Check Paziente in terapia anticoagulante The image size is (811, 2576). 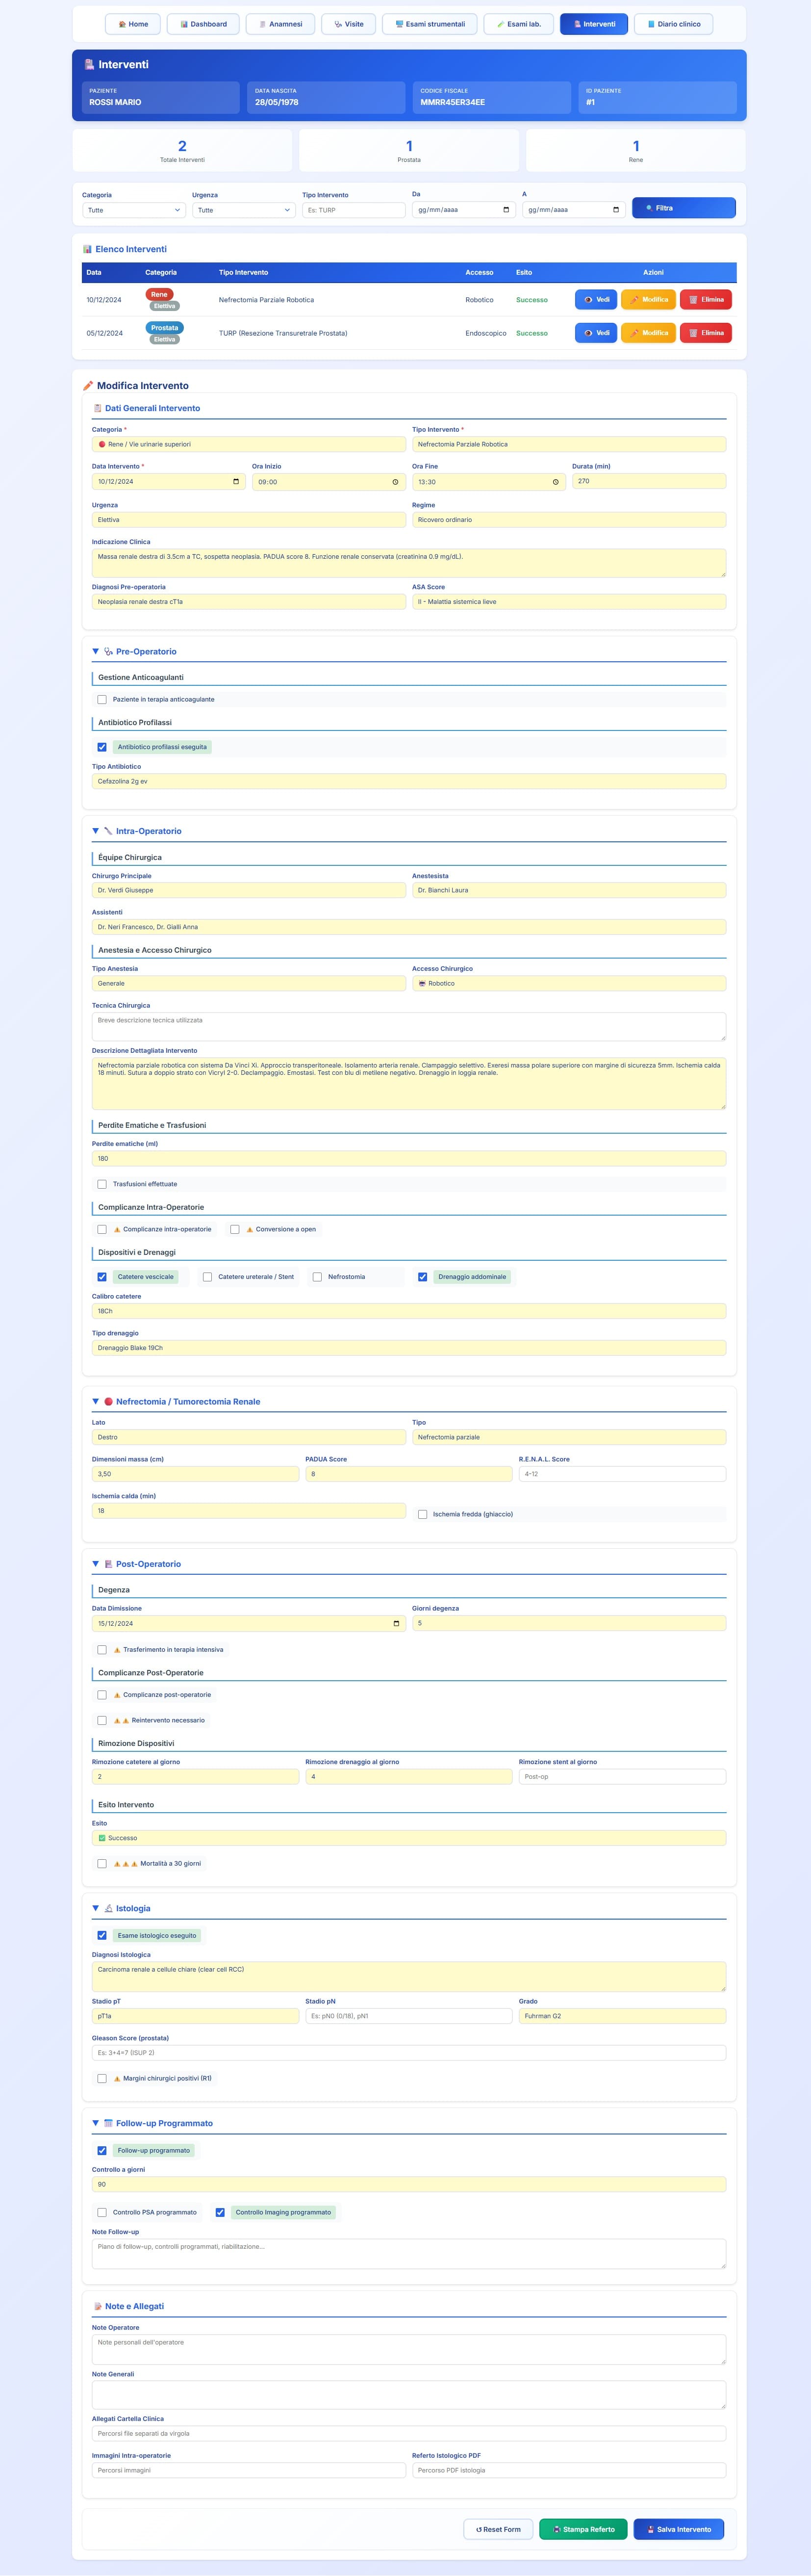pos(102,700)
